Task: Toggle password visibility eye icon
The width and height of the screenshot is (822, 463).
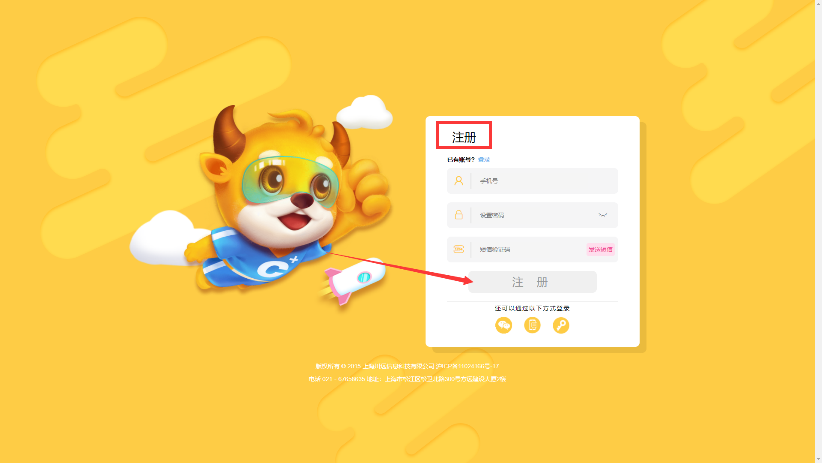Action: (603, 215)
